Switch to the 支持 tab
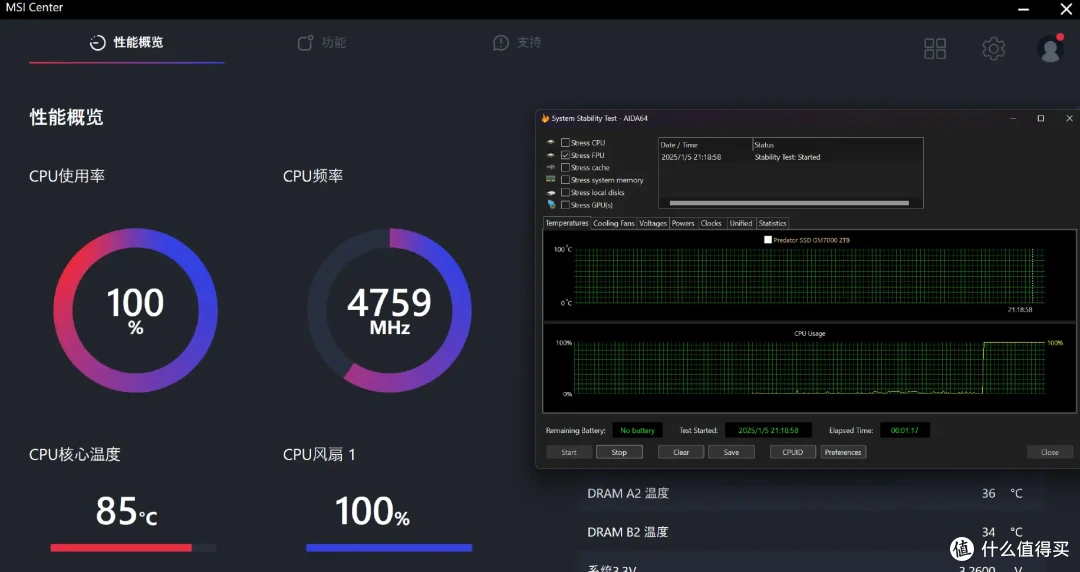This screenshot has height=572, width=1080. click(x=517, y=43)
